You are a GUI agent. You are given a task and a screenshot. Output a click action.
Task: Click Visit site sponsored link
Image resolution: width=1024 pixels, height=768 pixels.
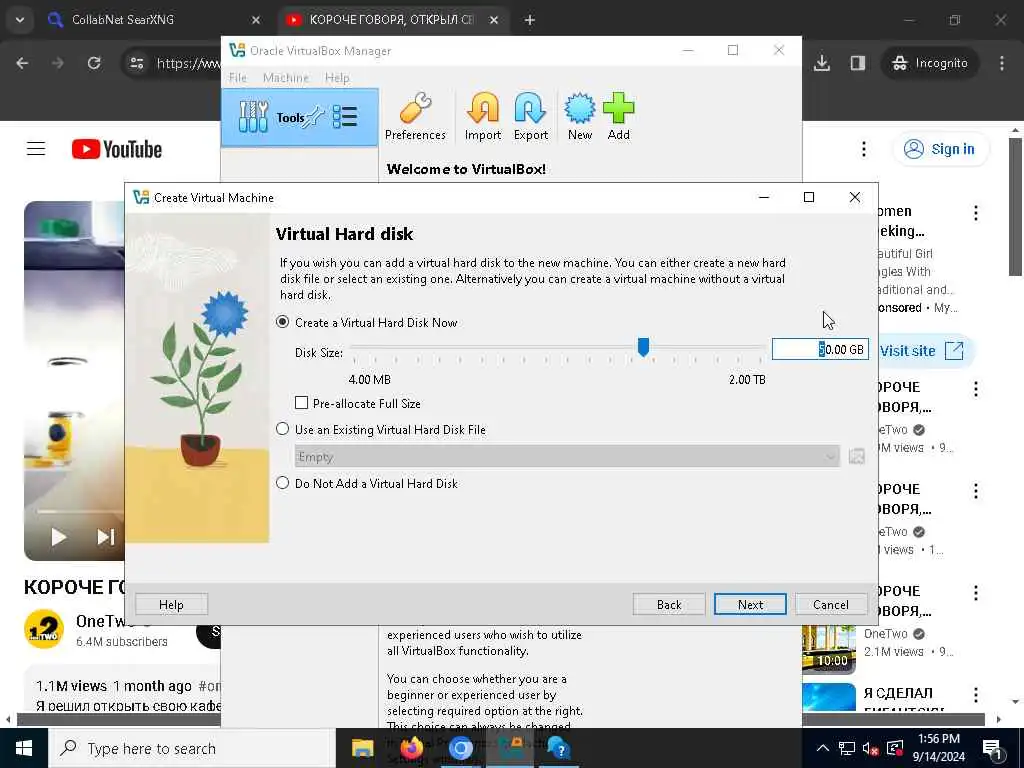click(x=922, y=351)
